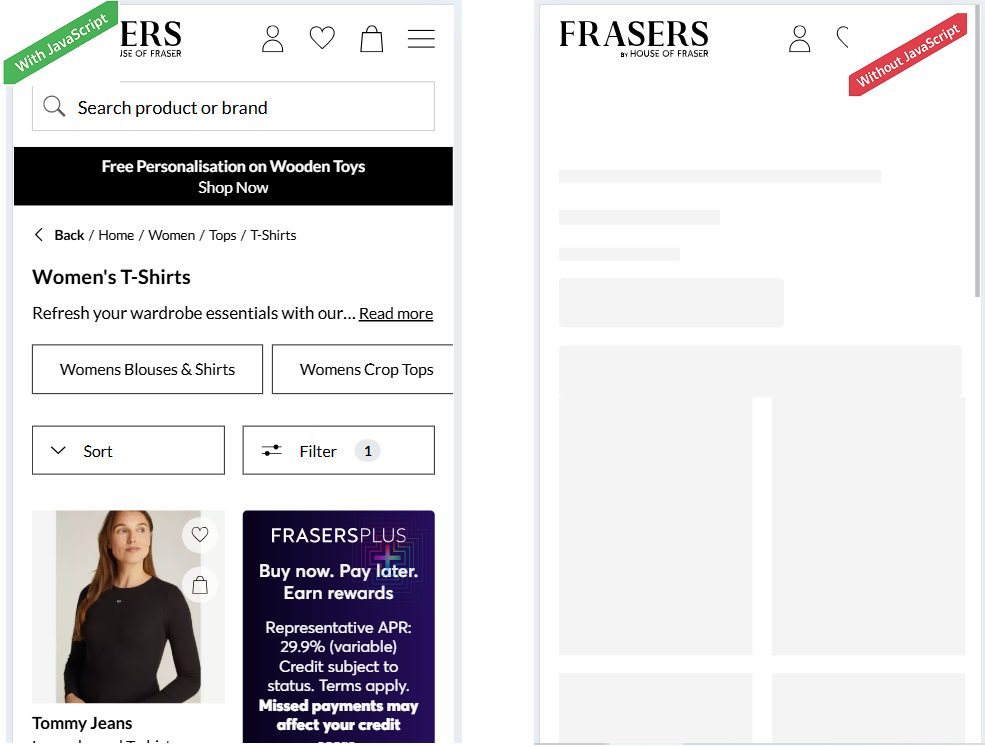Viewport: 985px width, 747px height.
Task: Click the Back arrow chevron in breadcrumb
Action: pos(39,235)
